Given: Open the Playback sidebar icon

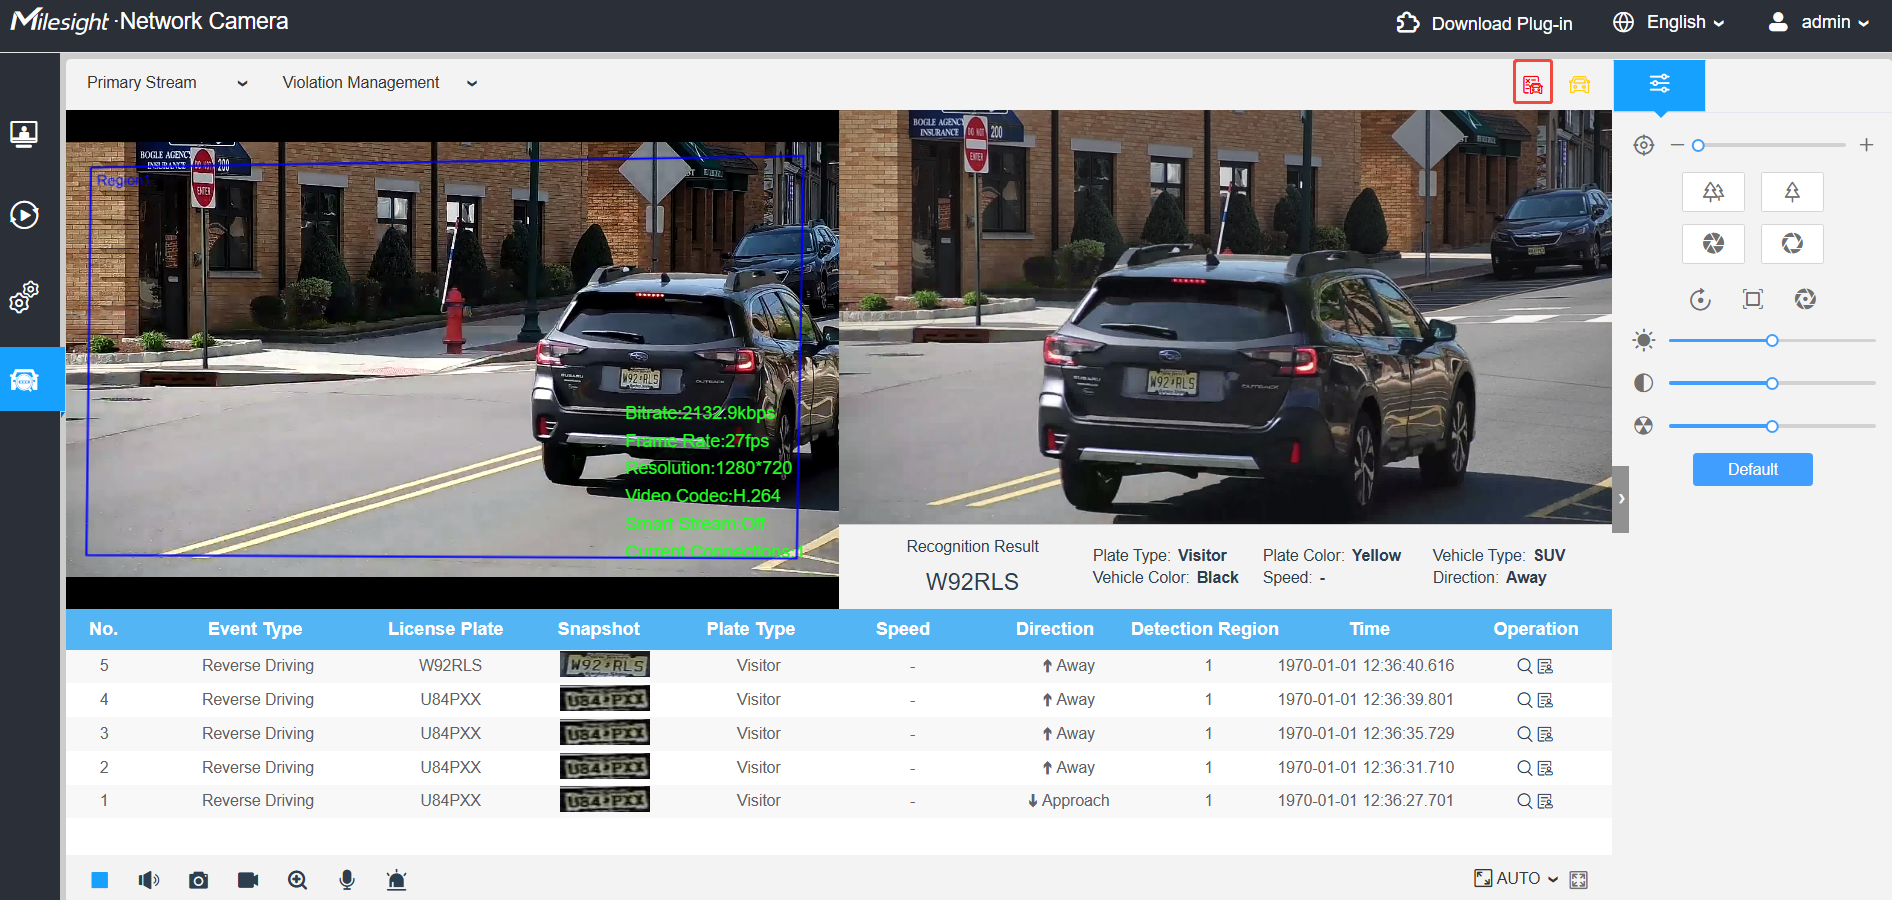Looking at the screenshot, I should coord(24,215).
